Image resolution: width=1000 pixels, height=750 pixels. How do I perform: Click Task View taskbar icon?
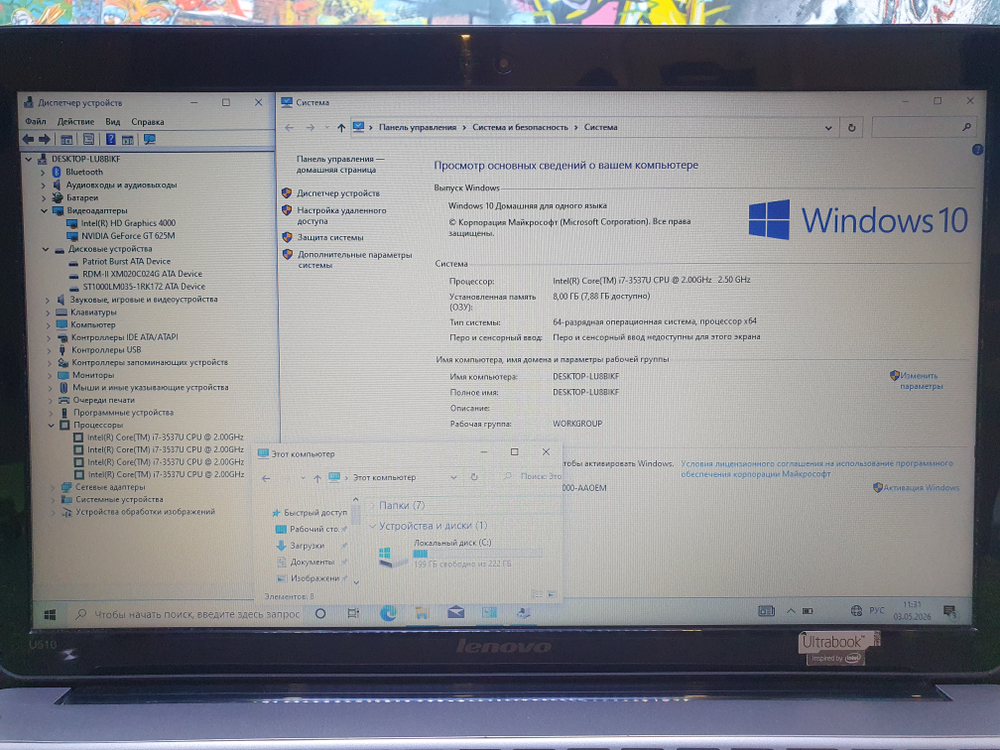[x=353, y=614]
